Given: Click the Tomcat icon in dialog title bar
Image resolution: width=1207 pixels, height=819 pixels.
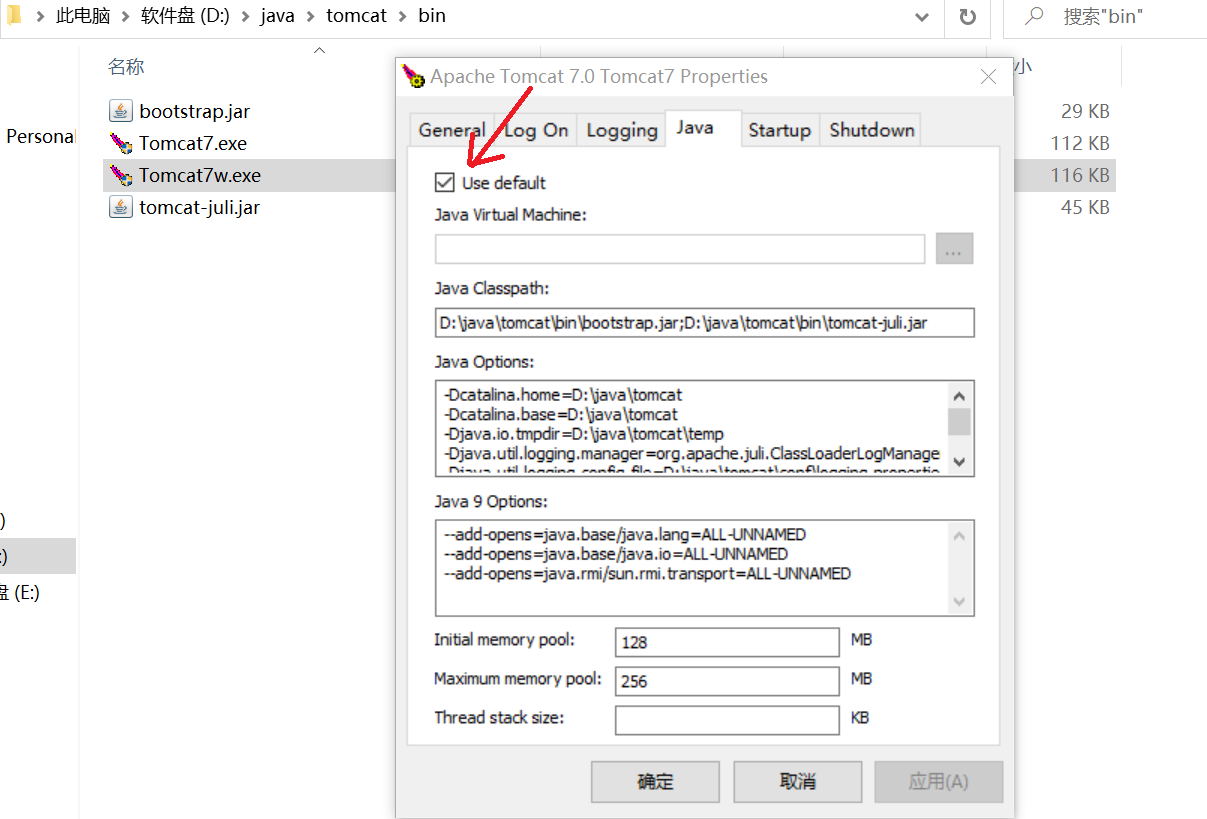Looking at the screenshot, I should click(413, 76).
